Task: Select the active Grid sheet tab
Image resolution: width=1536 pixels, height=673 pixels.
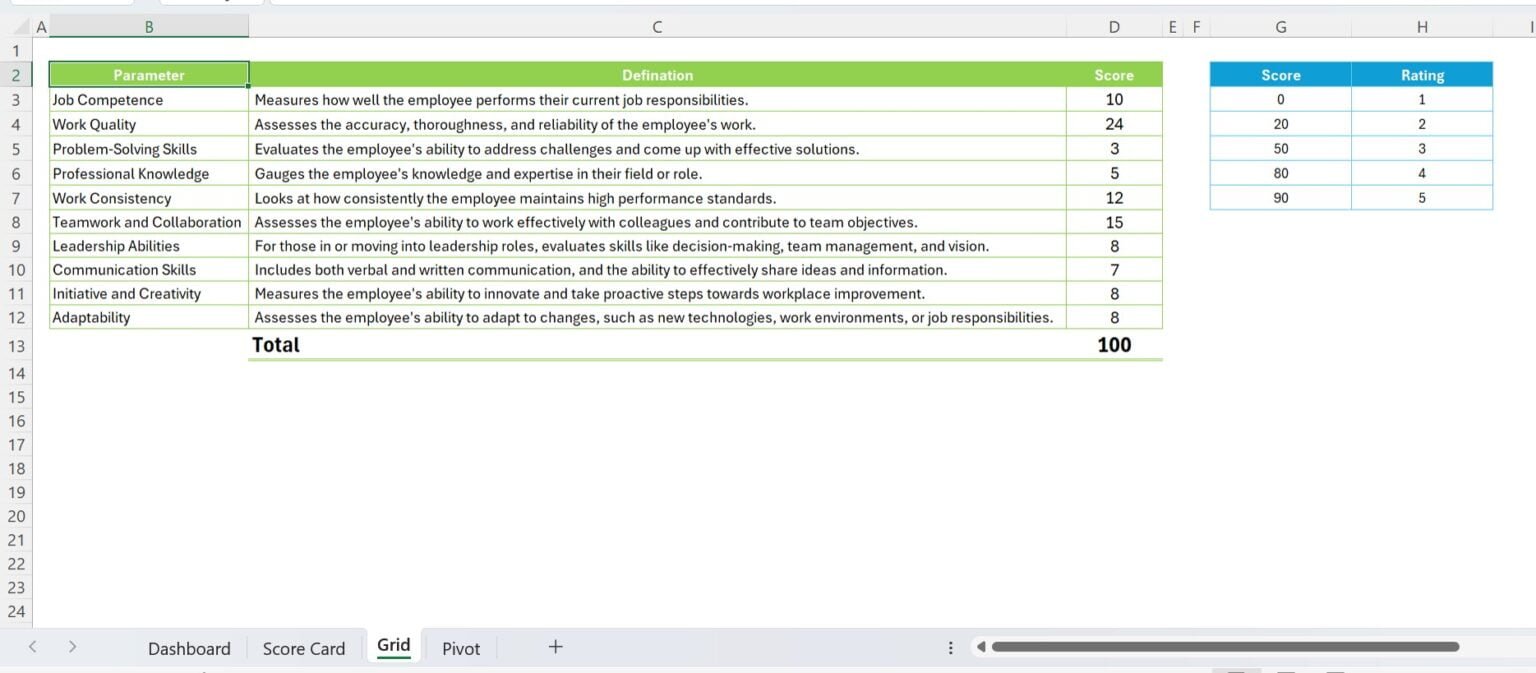Action: click(392, 646)
